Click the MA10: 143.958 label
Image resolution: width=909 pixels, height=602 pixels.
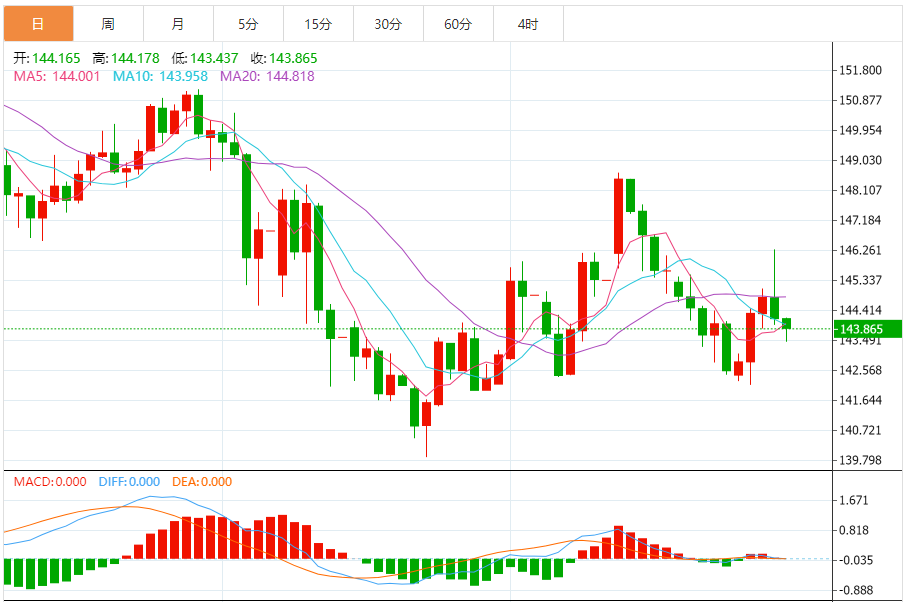tap(160, 76)
